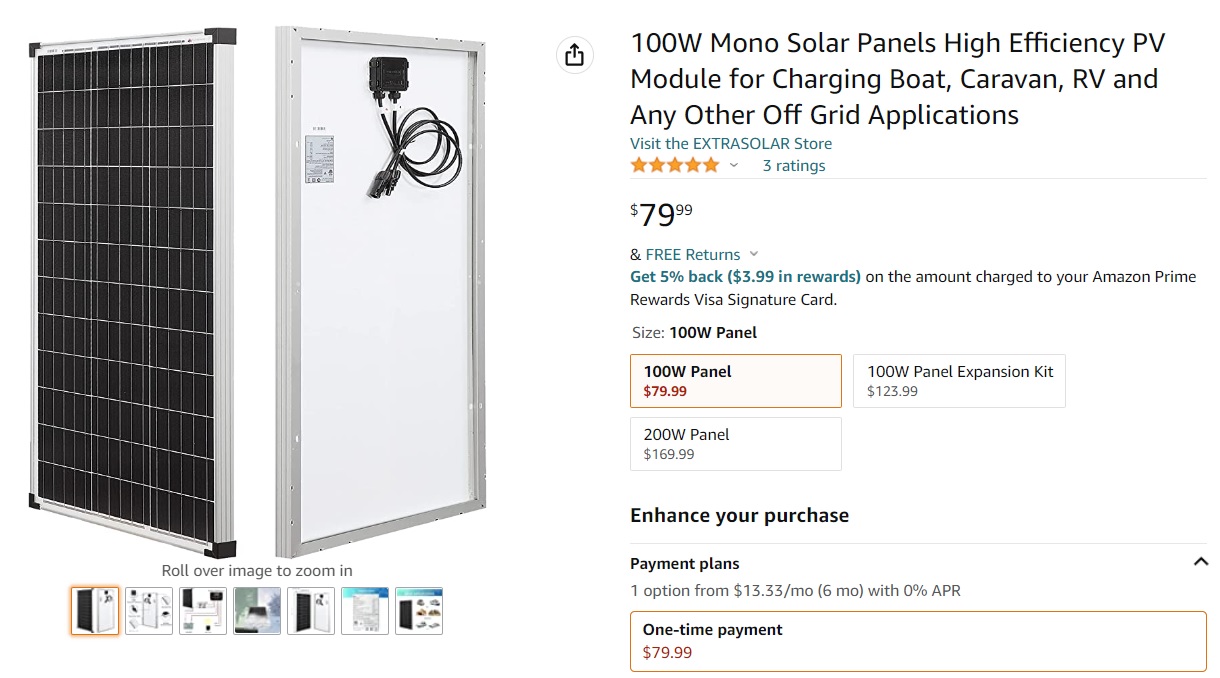Select the 200W Panel size option

[x=735, y=444]
